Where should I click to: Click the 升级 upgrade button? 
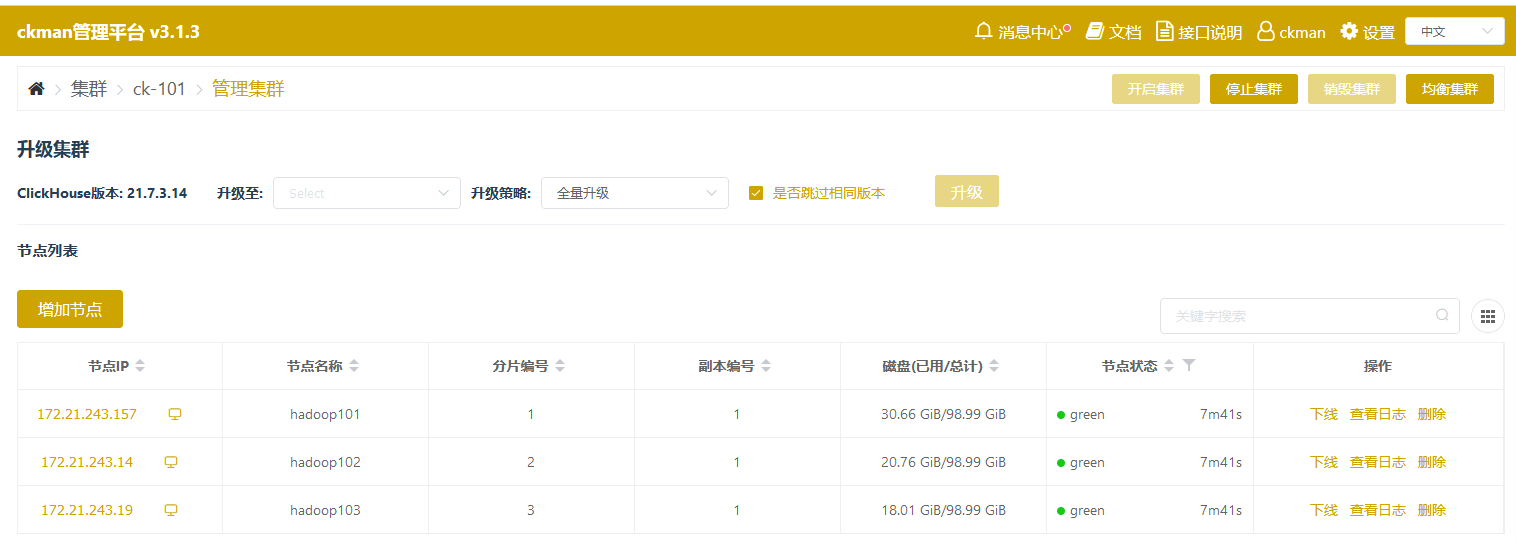pyautogui.click(x=967, y=192)
